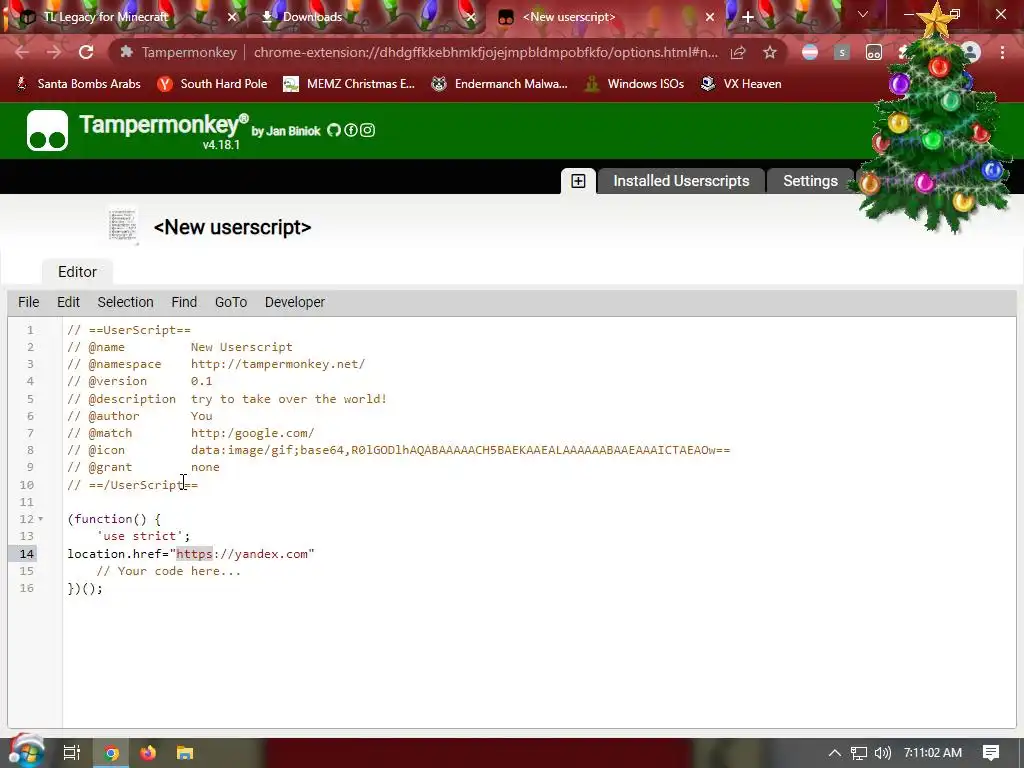Click the @namespace tampermonkey.net line
1024x768 pixels.
(x=216, y=364)
